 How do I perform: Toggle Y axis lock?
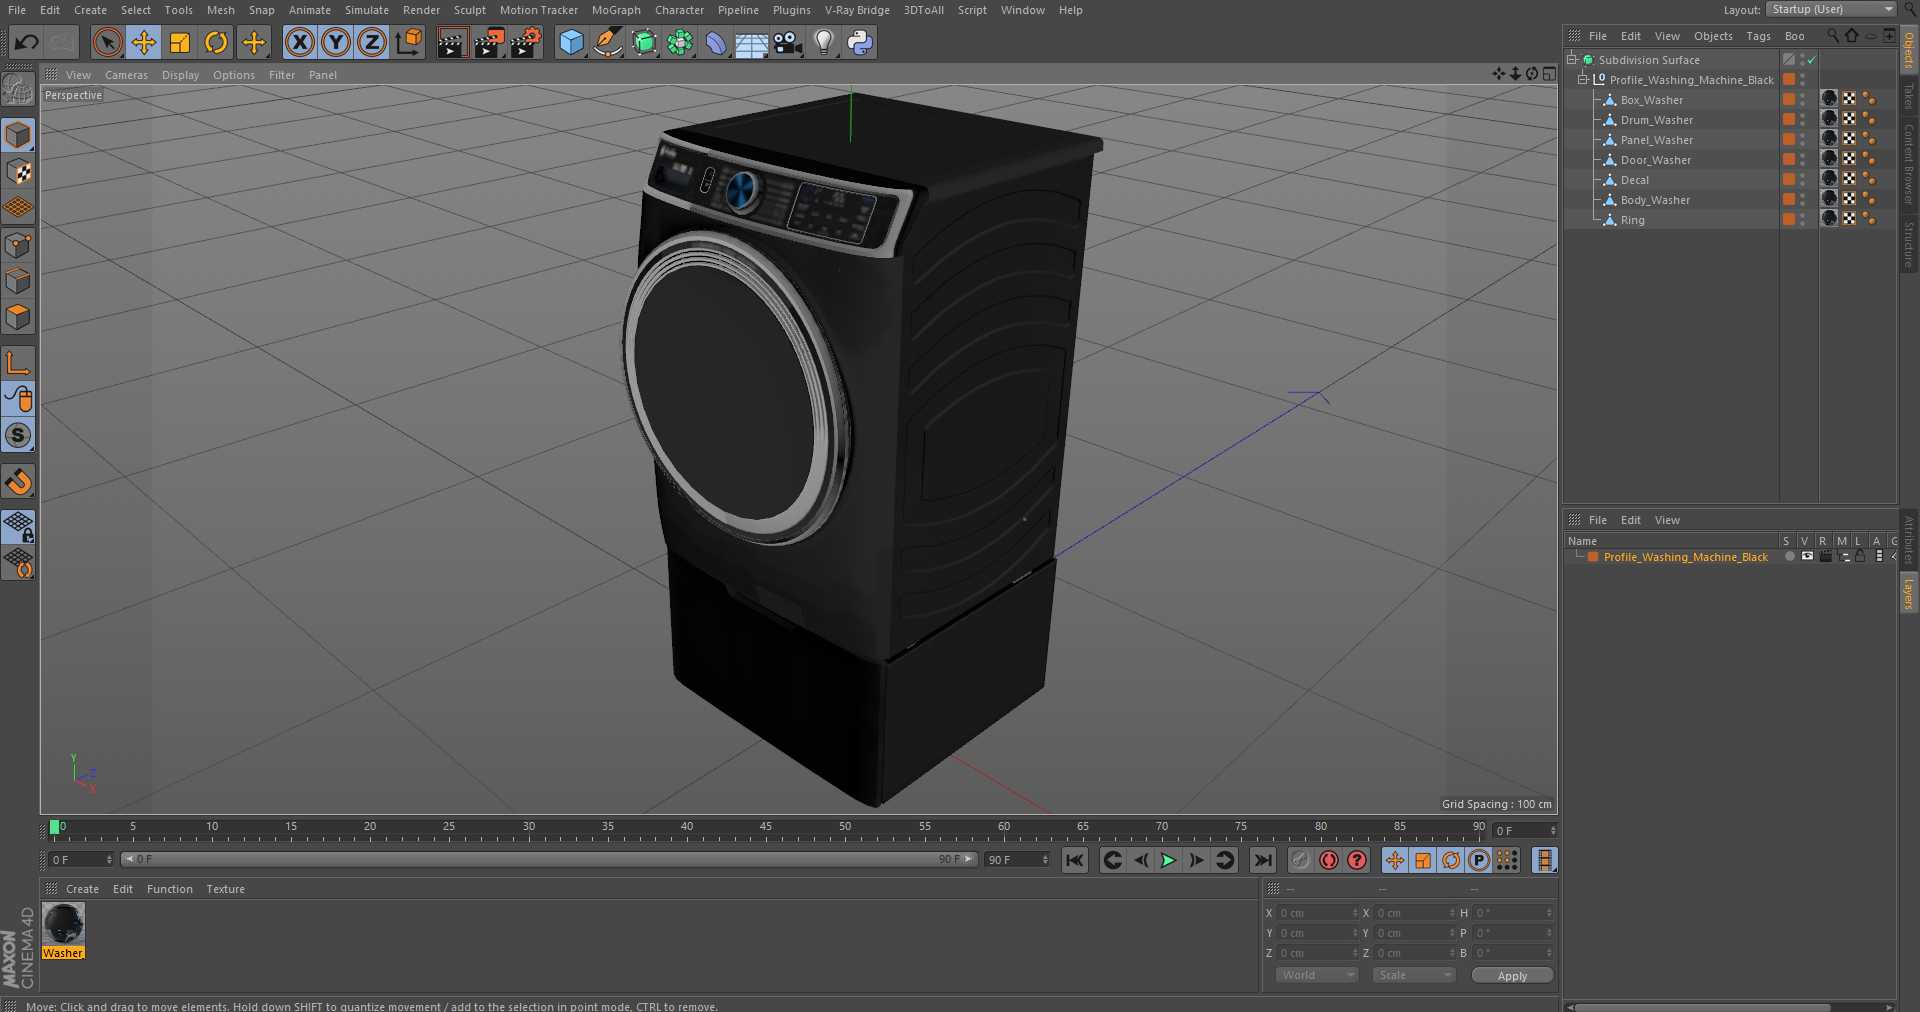[336, 42]
